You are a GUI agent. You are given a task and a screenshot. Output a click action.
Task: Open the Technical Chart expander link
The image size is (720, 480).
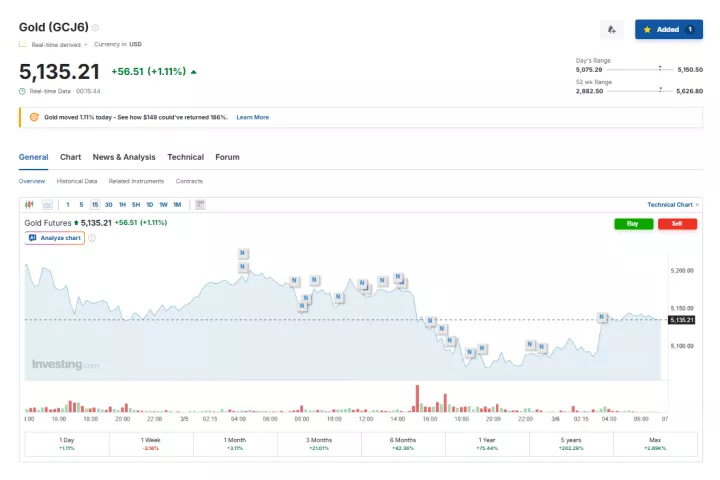point(673,204)
